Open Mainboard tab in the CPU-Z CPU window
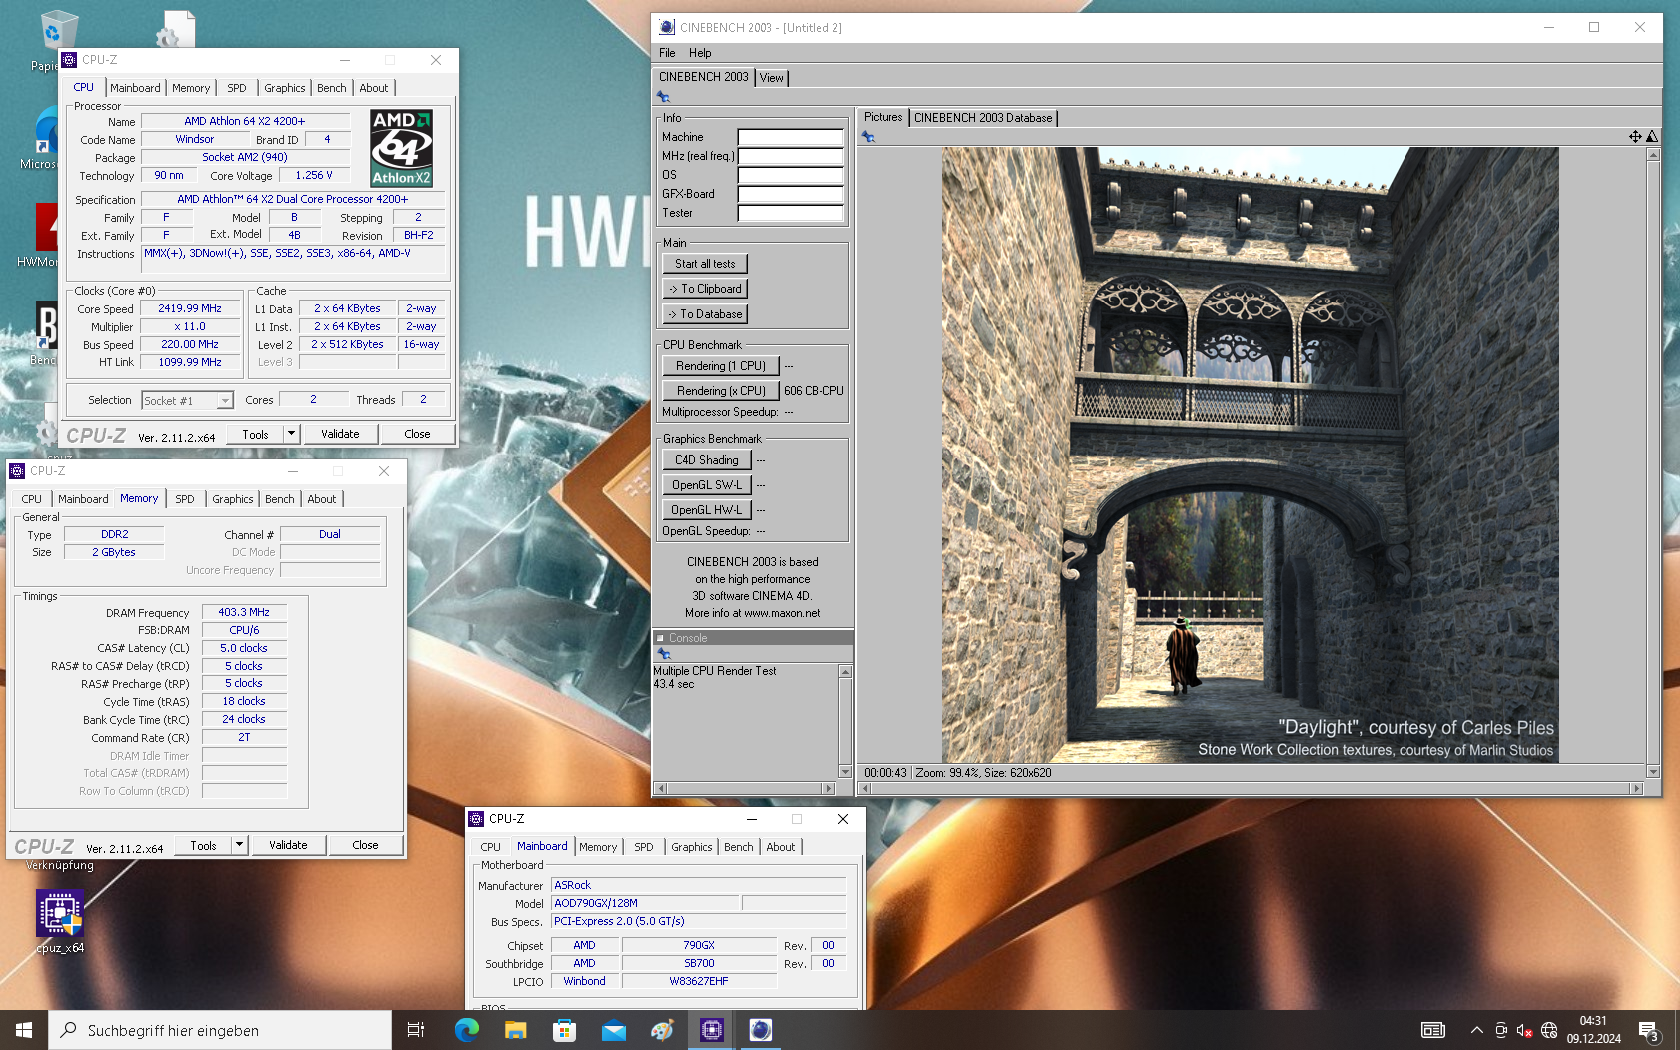The width and height of the screenshot is (1680, 1050). point(135,88)
